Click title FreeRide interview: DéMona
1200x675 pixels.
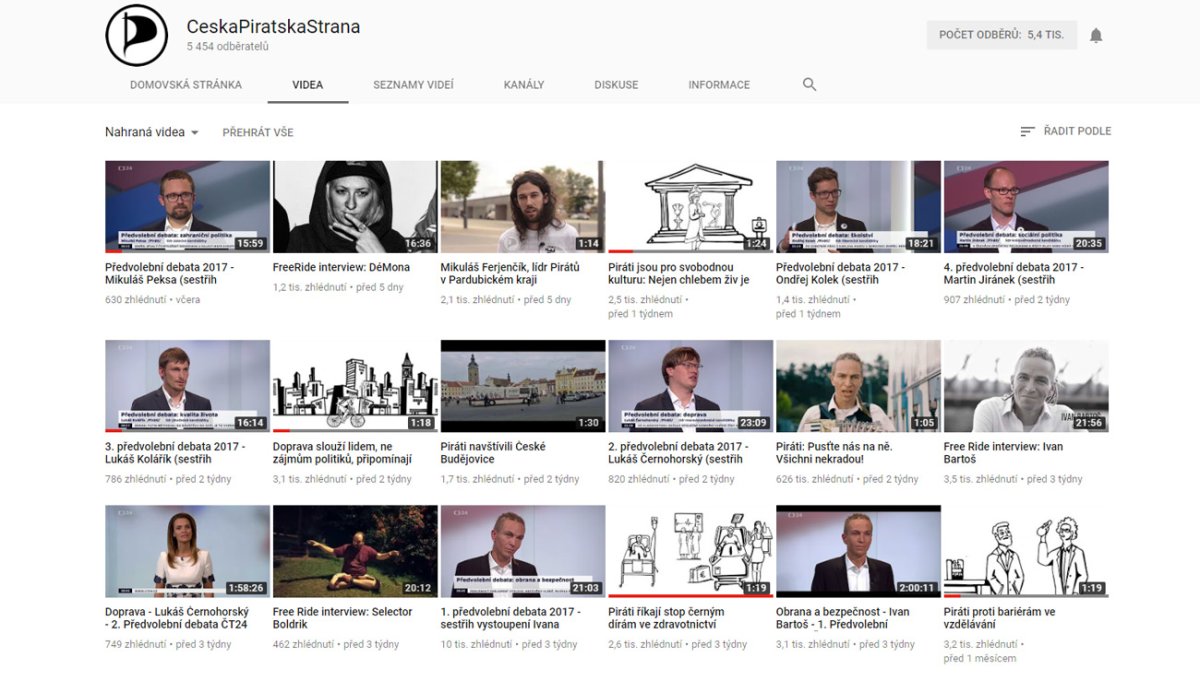tap(341, 268)
